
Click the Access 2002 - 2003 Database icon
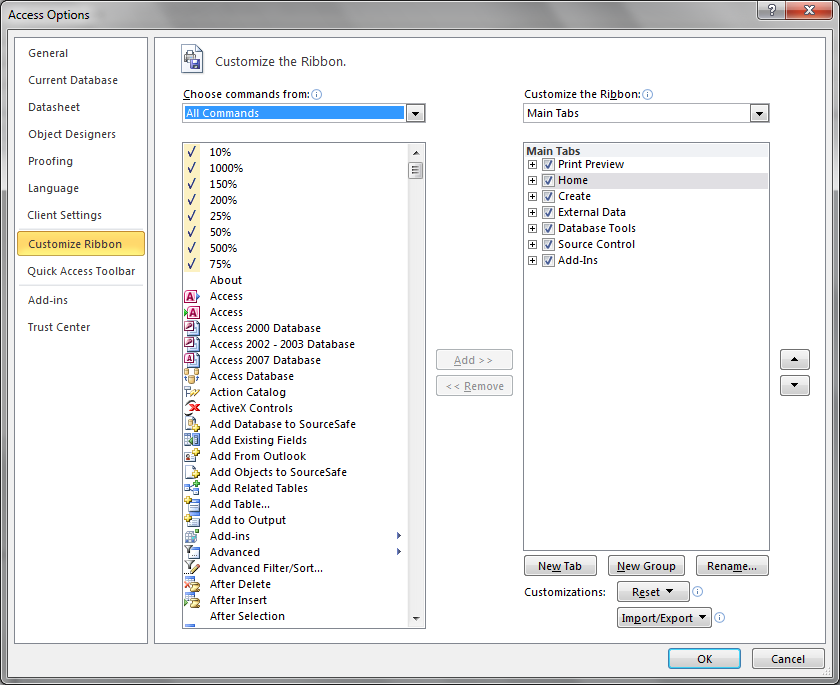click(192, 344)
